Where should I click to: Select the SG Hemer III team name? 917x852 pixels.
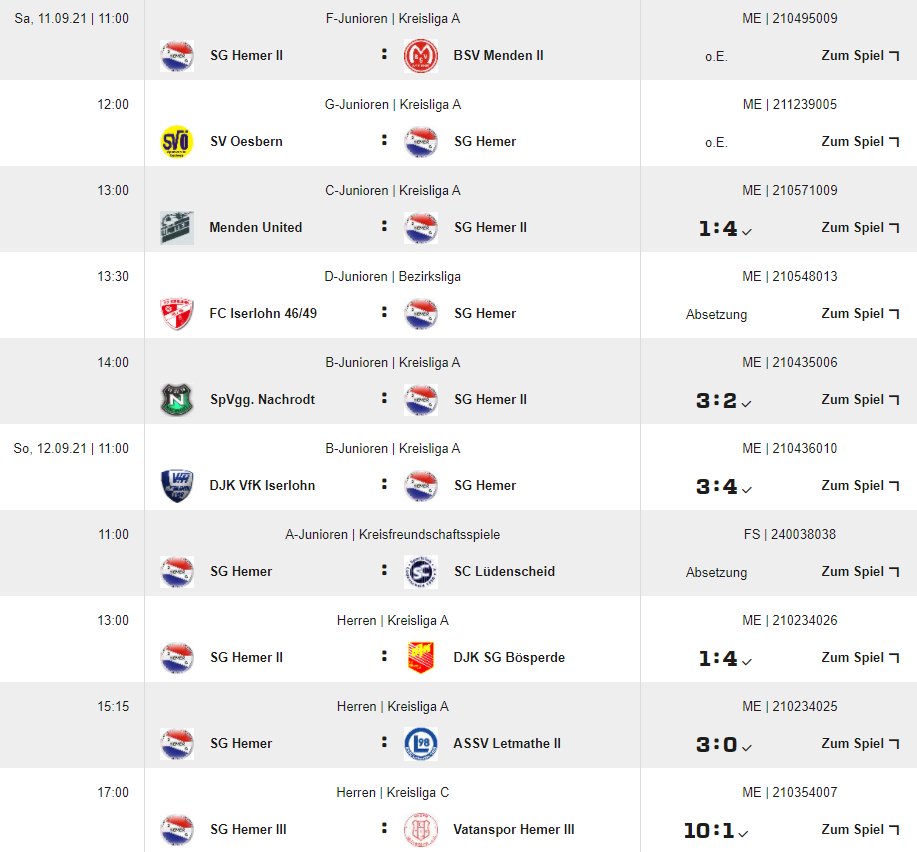coord(248,830)
